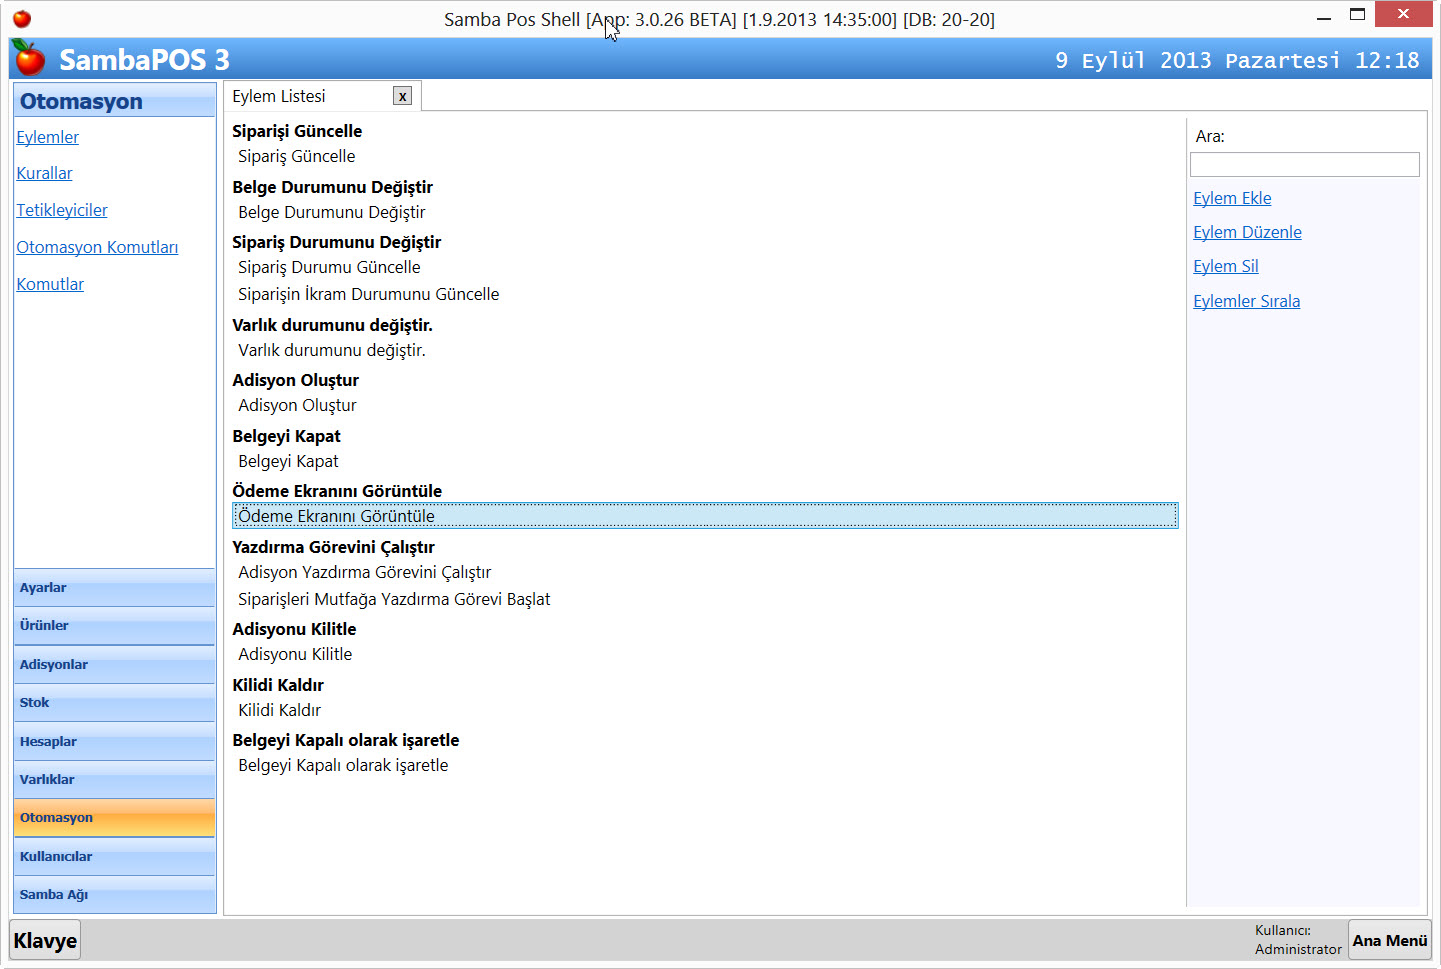Open the Eylemler link in sidebar
Viewport: 1441px width, 969px height.
(47, 137)
